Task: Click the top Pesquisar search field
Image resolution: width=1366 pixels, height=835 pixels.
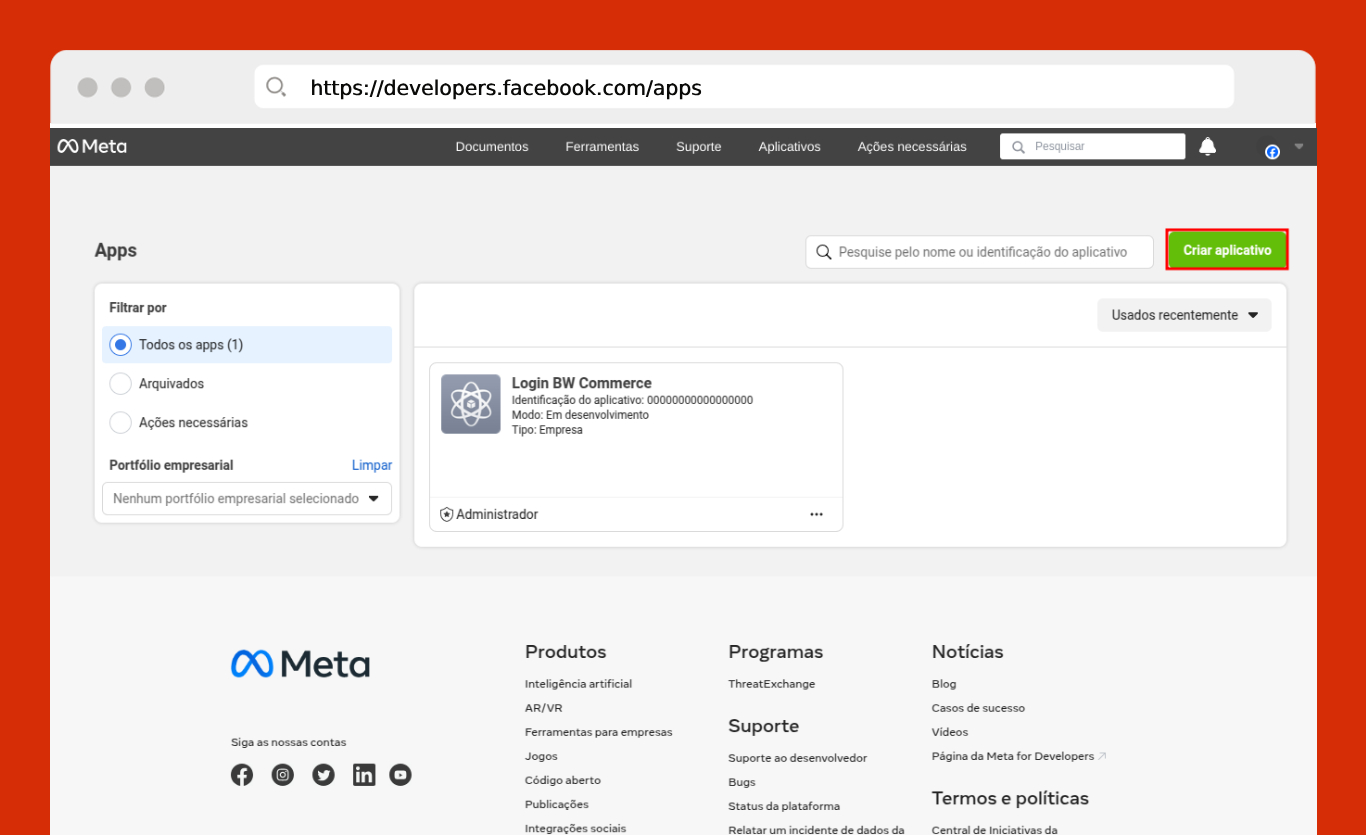Action: [x=1092, y=147]
